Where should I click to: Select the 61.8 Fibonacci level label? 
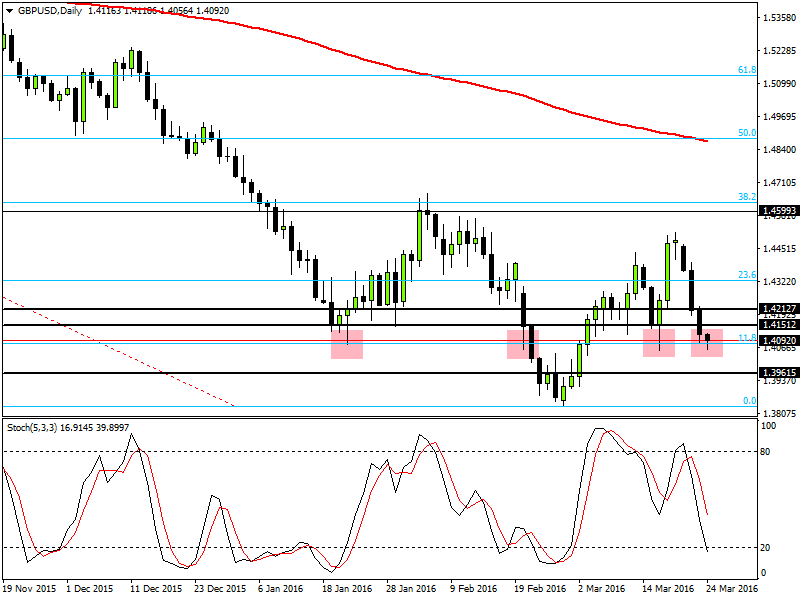pos(747,70)
